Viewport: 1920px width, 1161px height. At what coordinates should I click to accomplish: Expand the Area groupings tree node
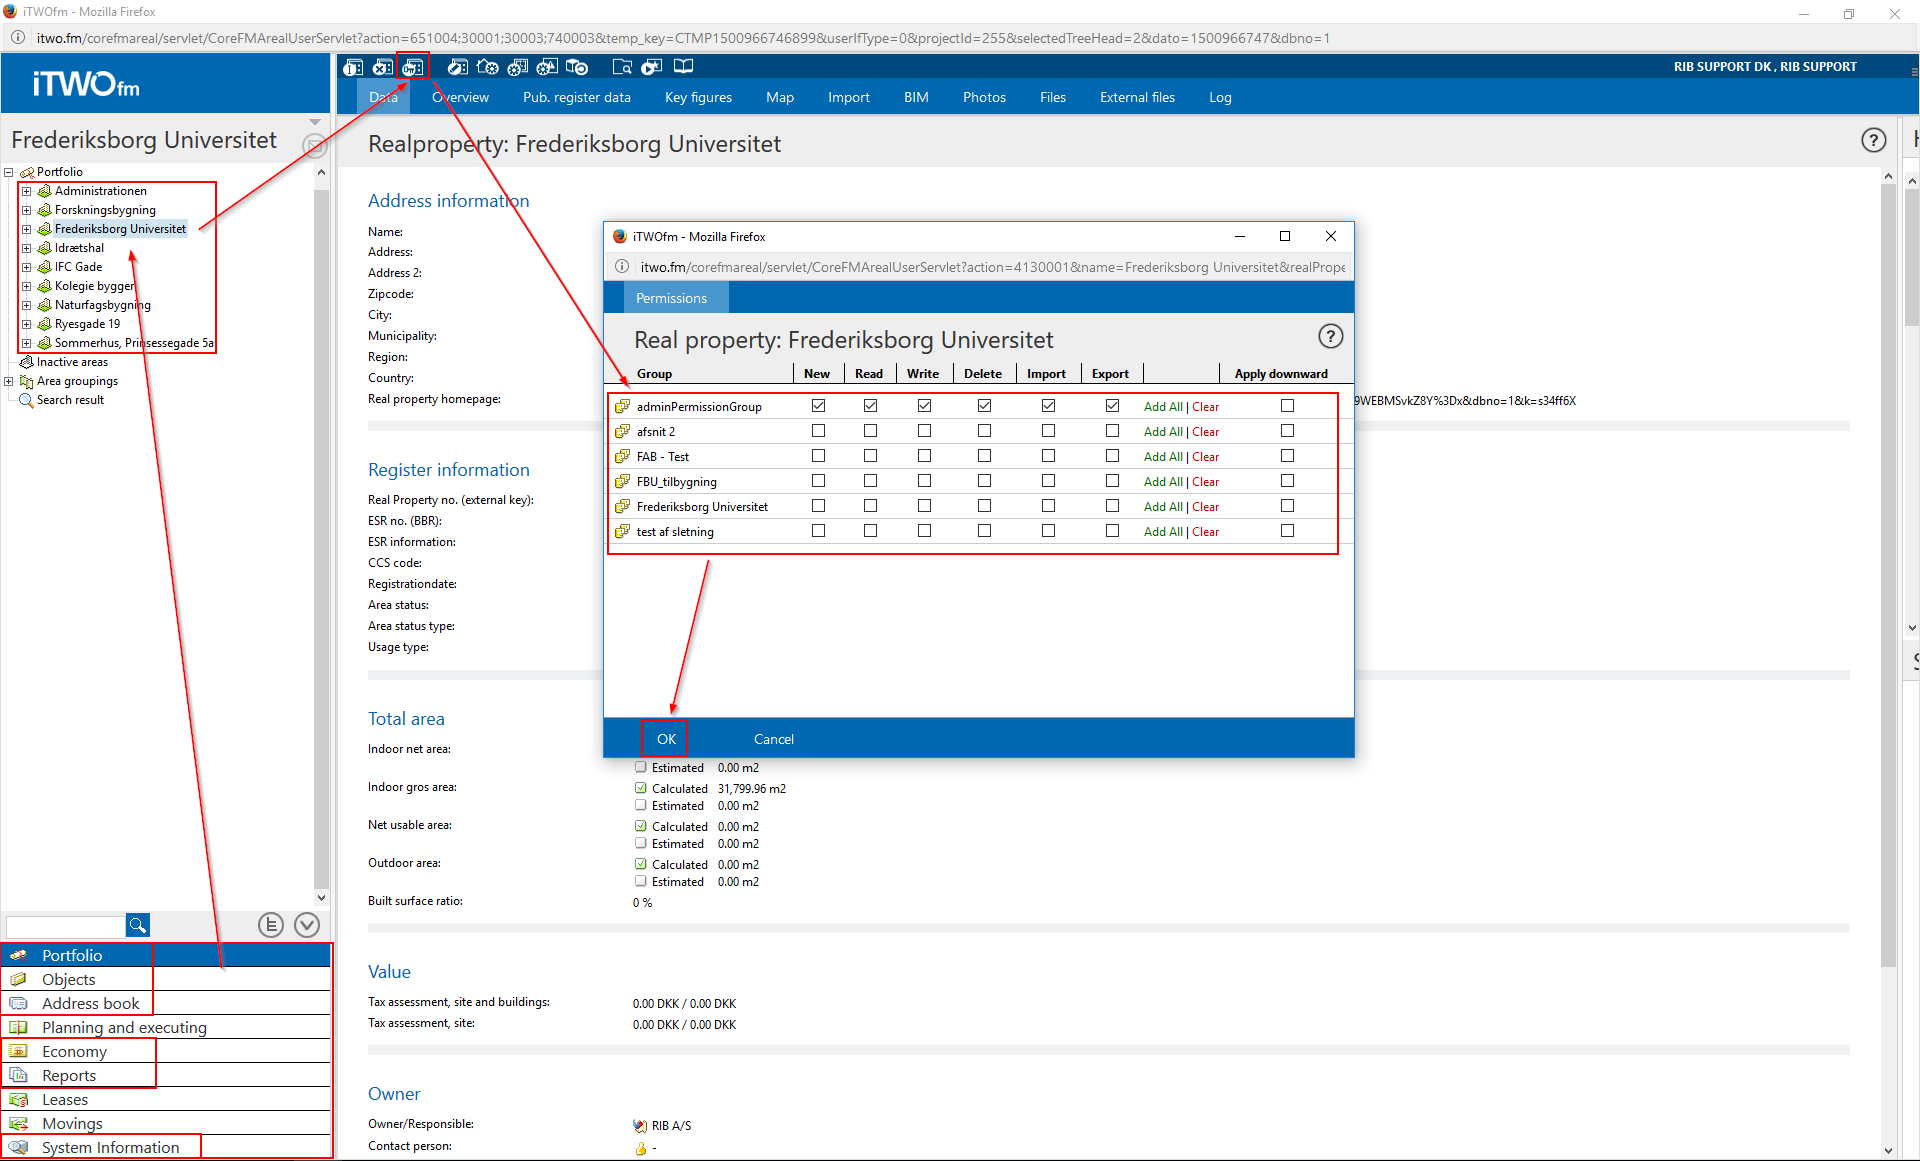point(8,381)
